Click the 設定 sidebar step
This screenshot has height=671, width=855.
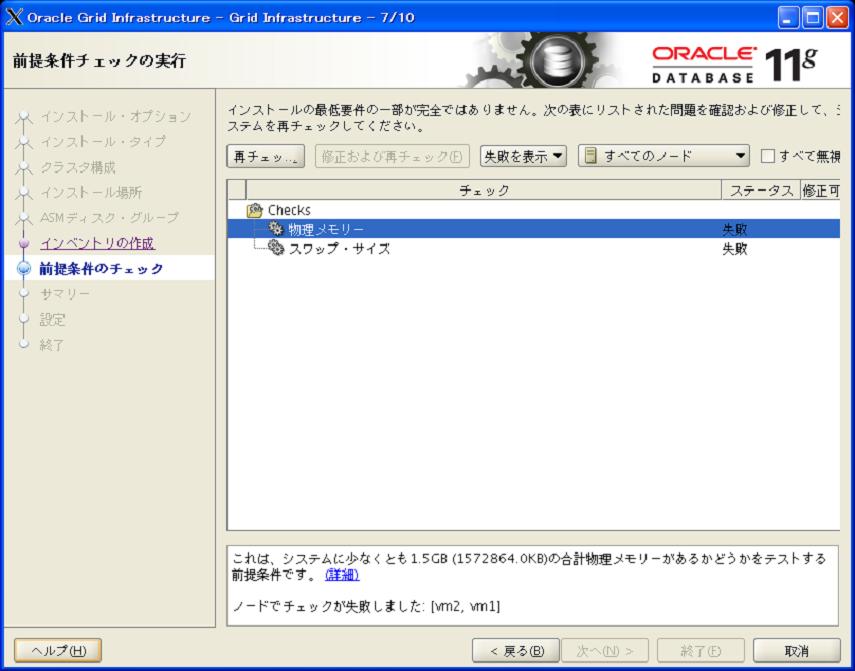(x=53, y=319)
